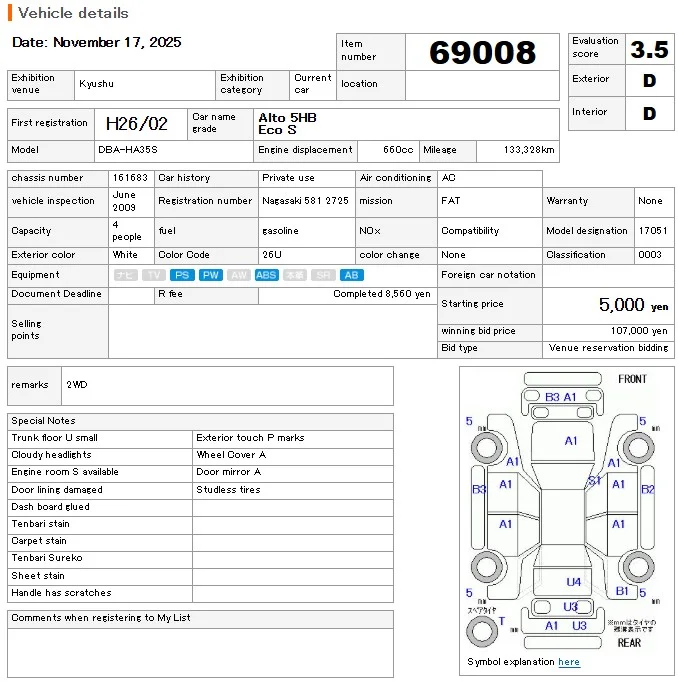Image resolution: width=678 pixels, height=682 pixels.
Task: Click the blue AB airbag badge
Action: (x=351, y=275)
